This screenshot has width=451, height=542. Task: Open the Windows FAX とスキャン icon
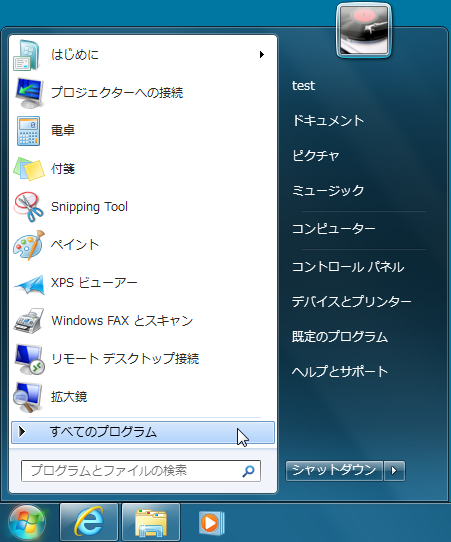[28, 321]
